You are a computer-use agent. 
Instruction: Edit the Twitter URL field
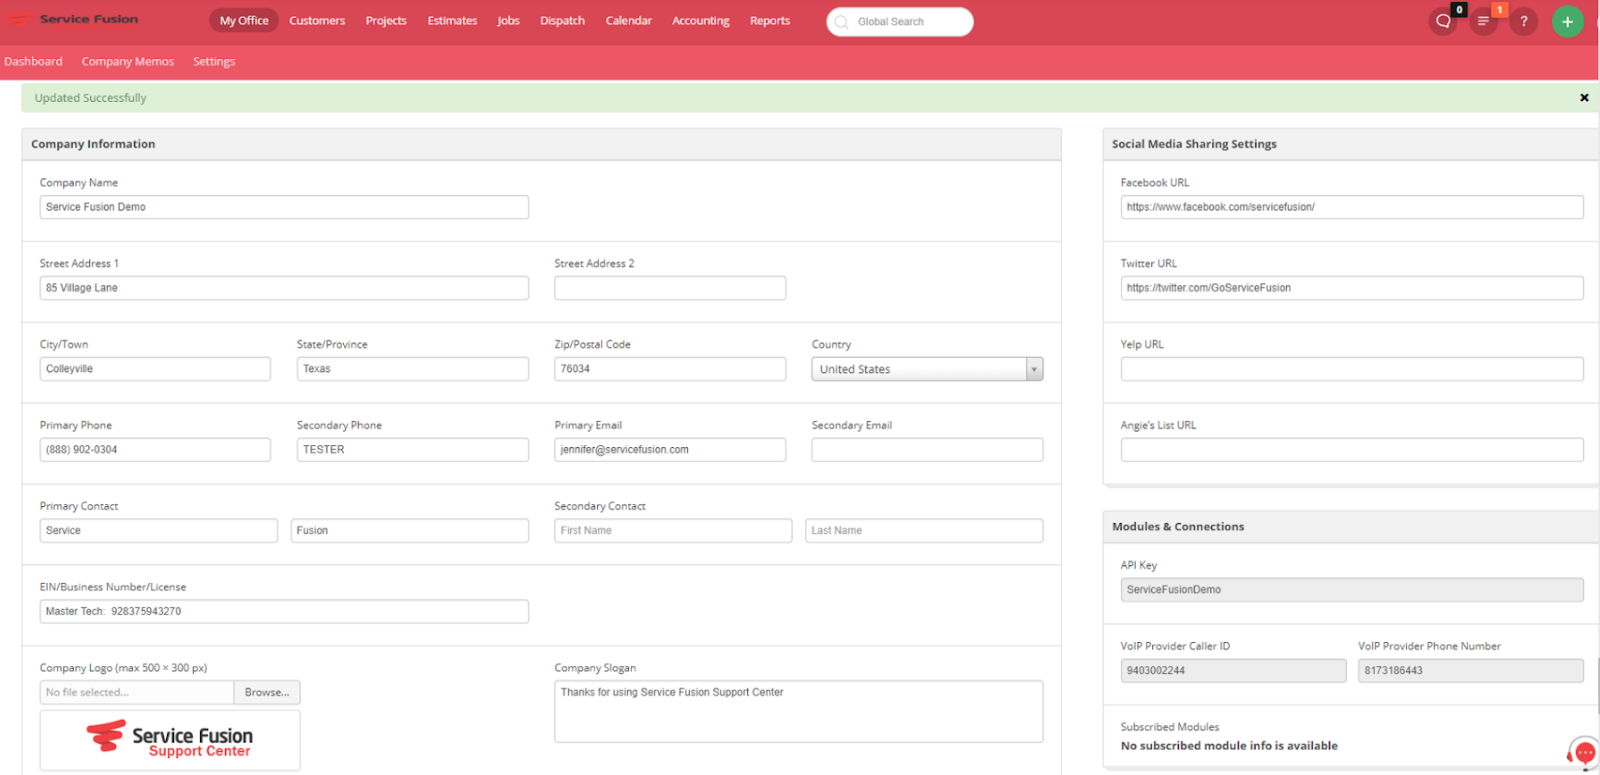click(x=1352, y=288)
